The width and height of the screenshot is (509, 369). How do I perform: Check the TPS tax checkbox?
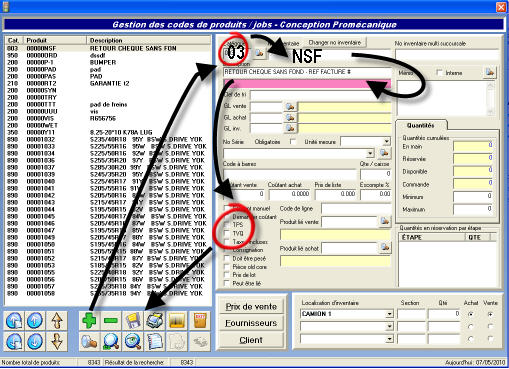coord(227,225)
